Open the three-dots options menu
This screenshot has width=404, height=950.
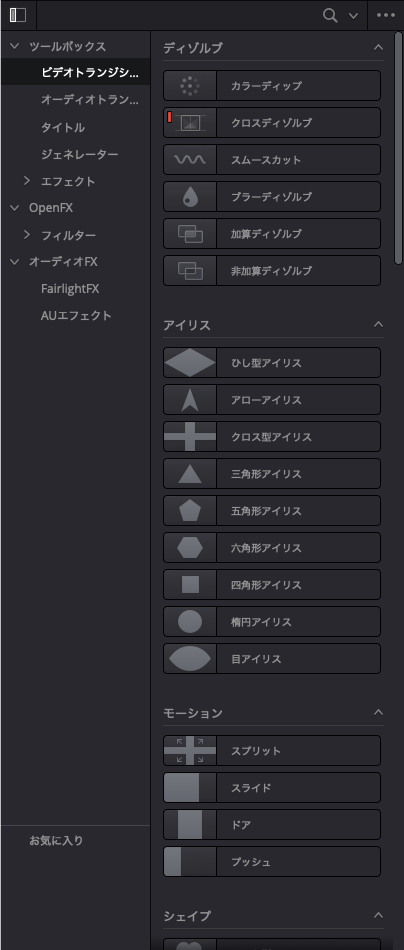point(386,15)
